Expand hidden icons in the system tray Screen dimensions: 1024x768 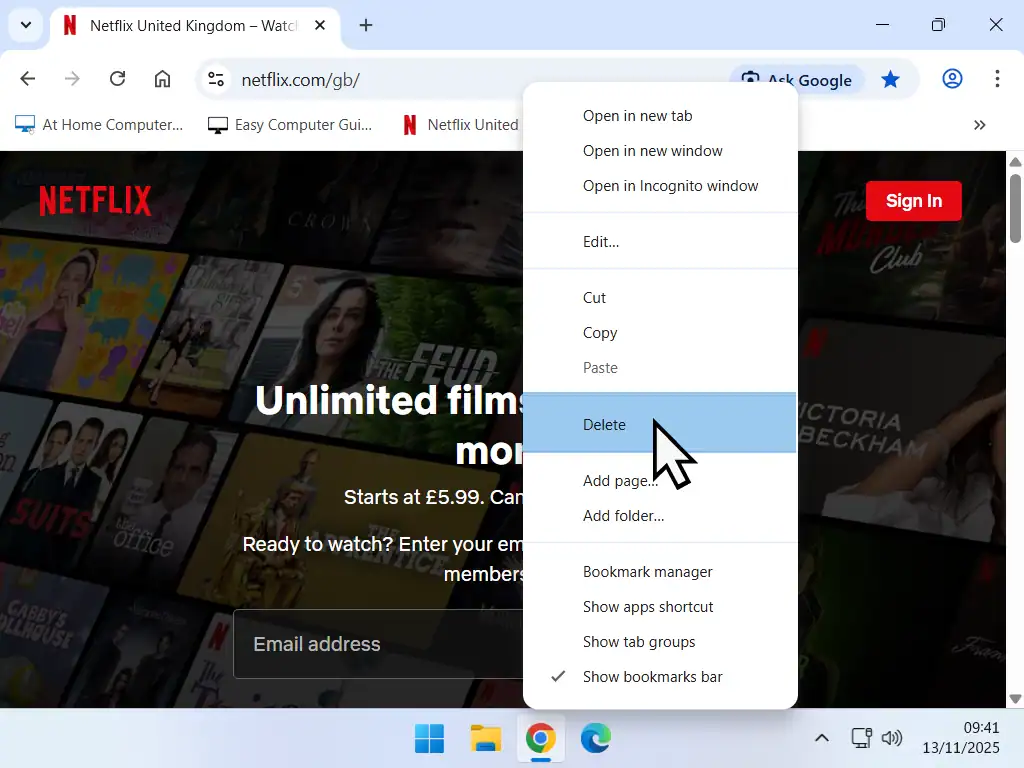coord(822,737)
